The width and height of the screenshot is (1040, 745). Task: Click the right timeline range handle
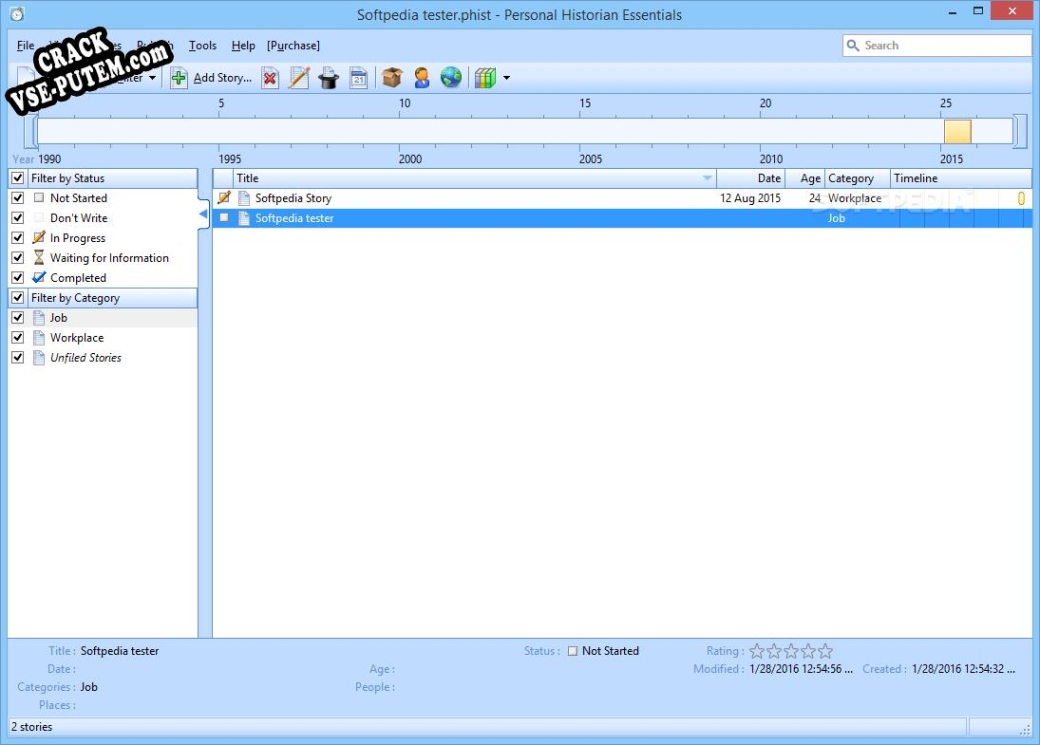pyautogui.click(x=1019, y=131)
